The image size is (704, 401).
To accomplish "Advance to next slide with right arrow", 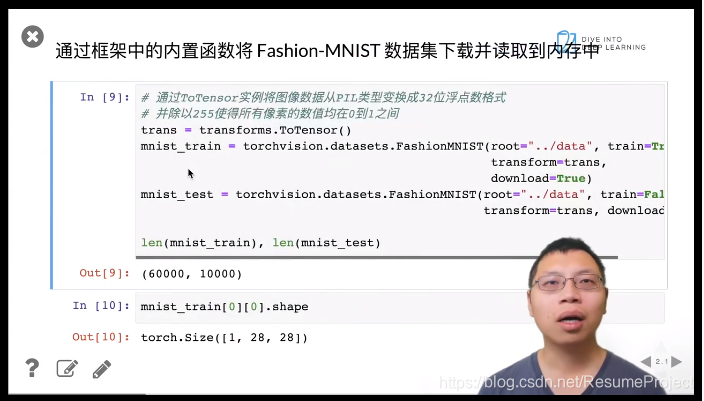I will [677, 361].
